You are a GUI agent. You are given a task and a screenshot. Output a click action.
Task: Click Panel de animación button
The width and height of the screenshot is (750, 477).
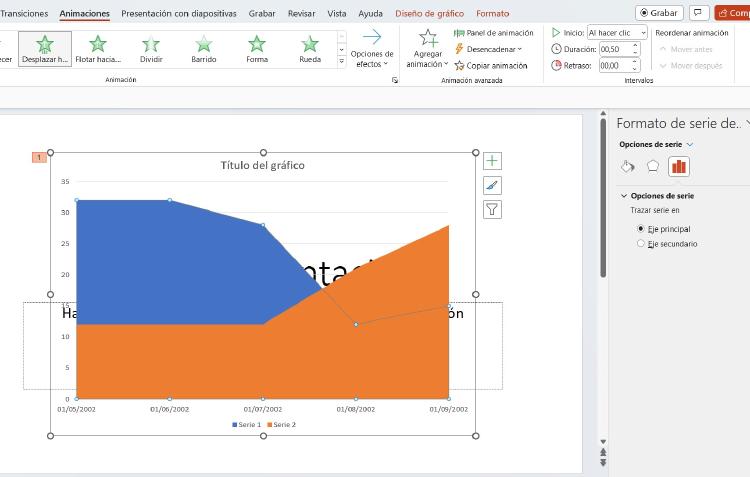493,33
